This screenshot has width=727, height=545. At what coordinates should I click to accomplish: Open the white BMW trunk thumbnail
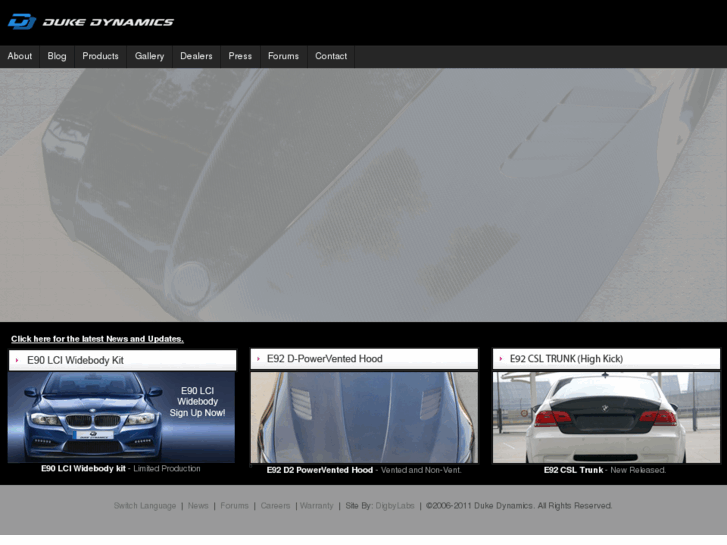coord(606,417)
